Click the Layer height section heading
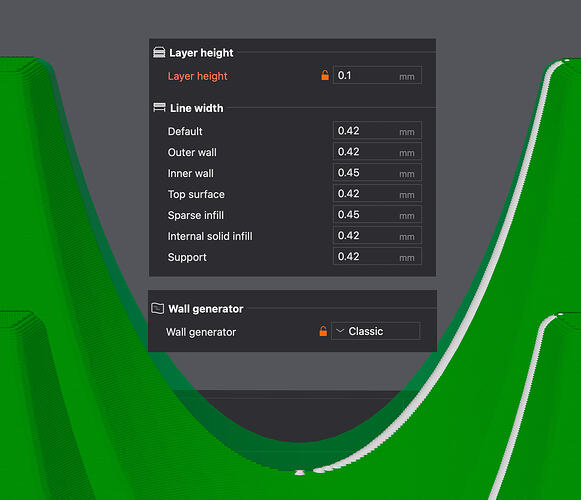 click(x=201, y=53)
